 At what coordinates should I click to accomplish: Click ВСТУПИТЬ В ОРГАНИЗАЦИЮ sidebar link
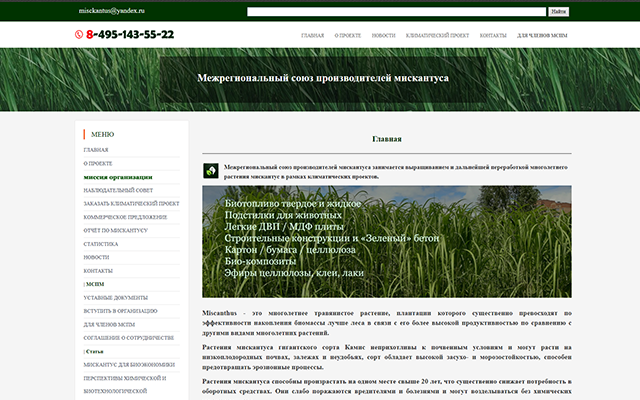tap(120, 311)
